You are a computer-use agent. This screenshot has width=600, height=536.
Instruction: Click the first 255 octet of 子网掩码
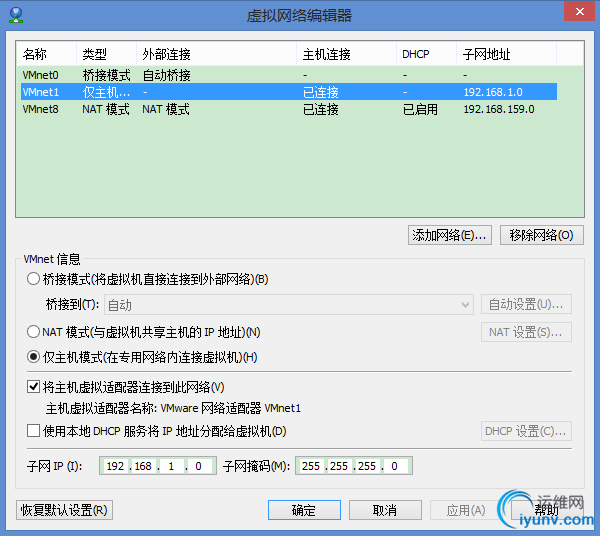(311, 466)
